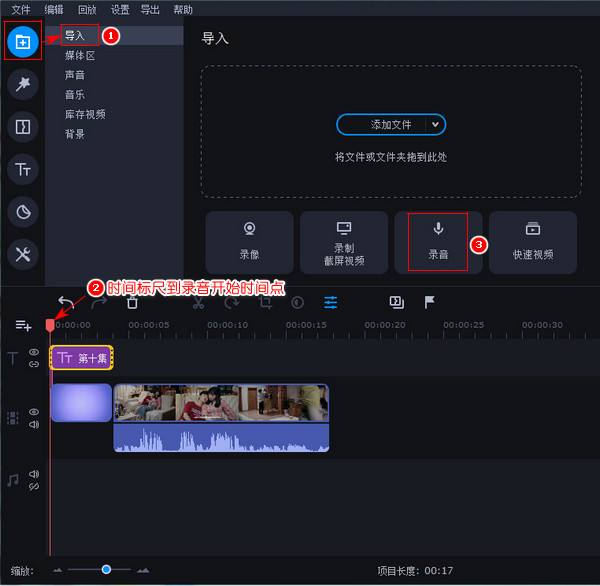Select the 第十集 title clip
600x586 pixels.
click(82, 358)
